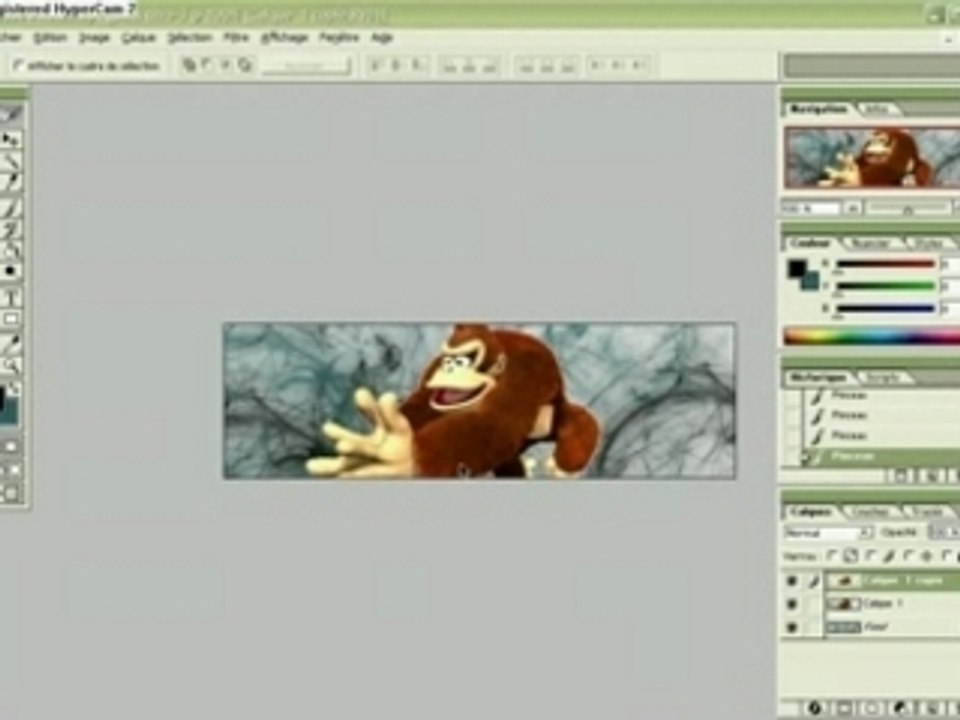Select the History Brush tool
The width and height of the screenshot is (960, 720).
pos(10,230)
